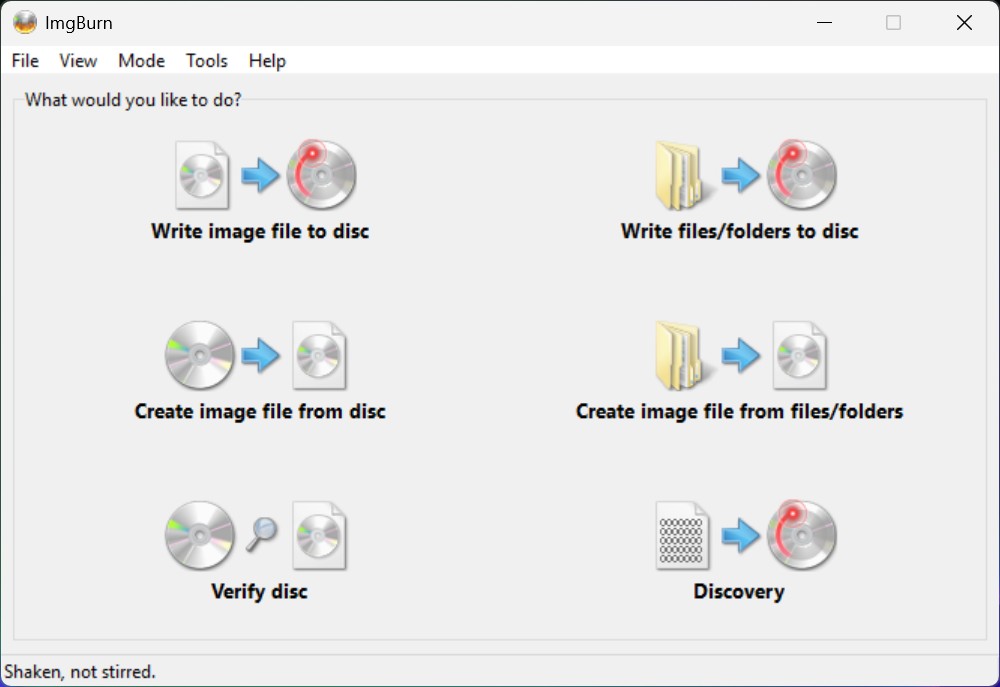Screen dimensions: 1000x687
Task: Click the What would you like to do heading
Action: coord(131,100)
